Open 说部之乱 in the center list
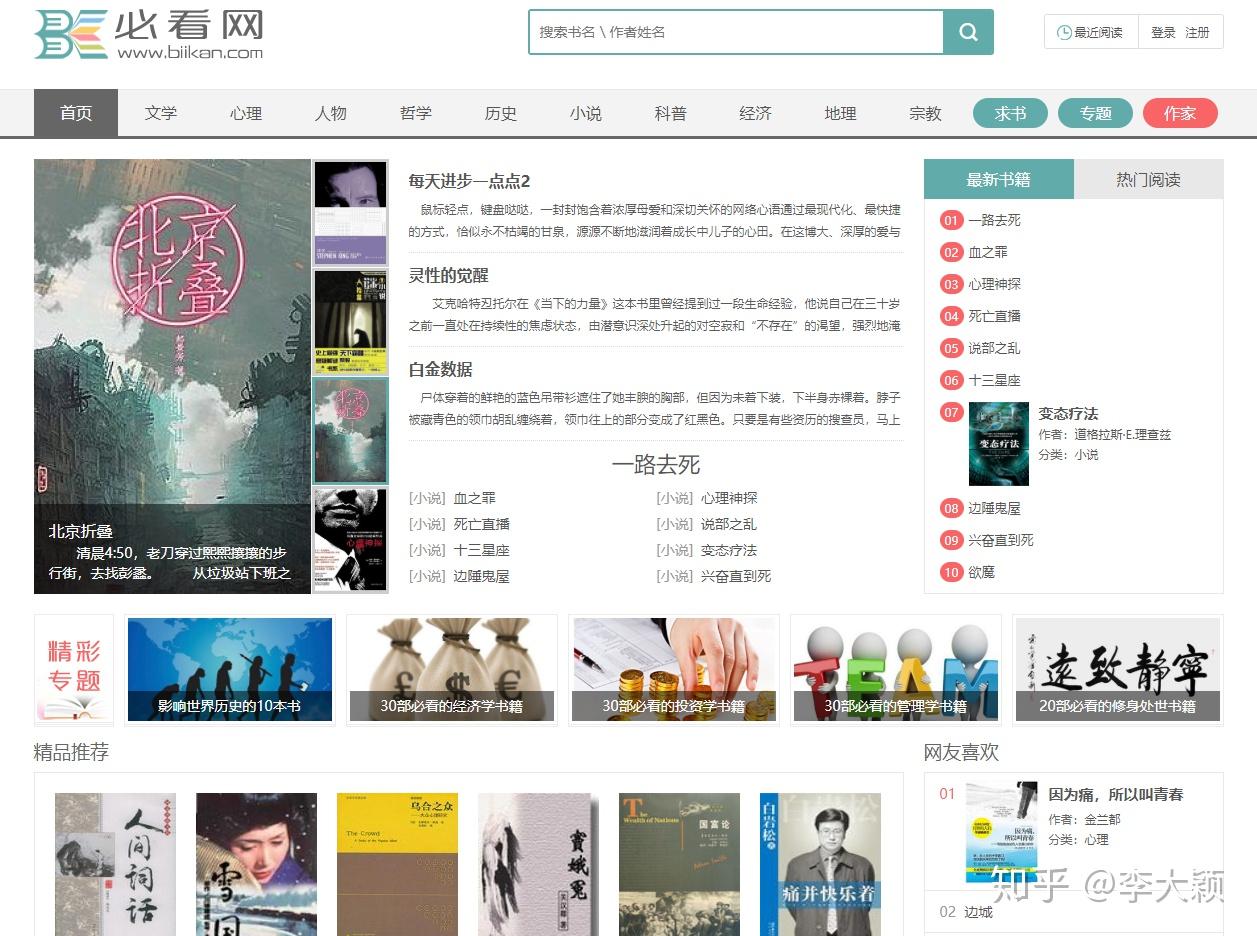The width and height of the screenshot is (1257, 936). 729,524
